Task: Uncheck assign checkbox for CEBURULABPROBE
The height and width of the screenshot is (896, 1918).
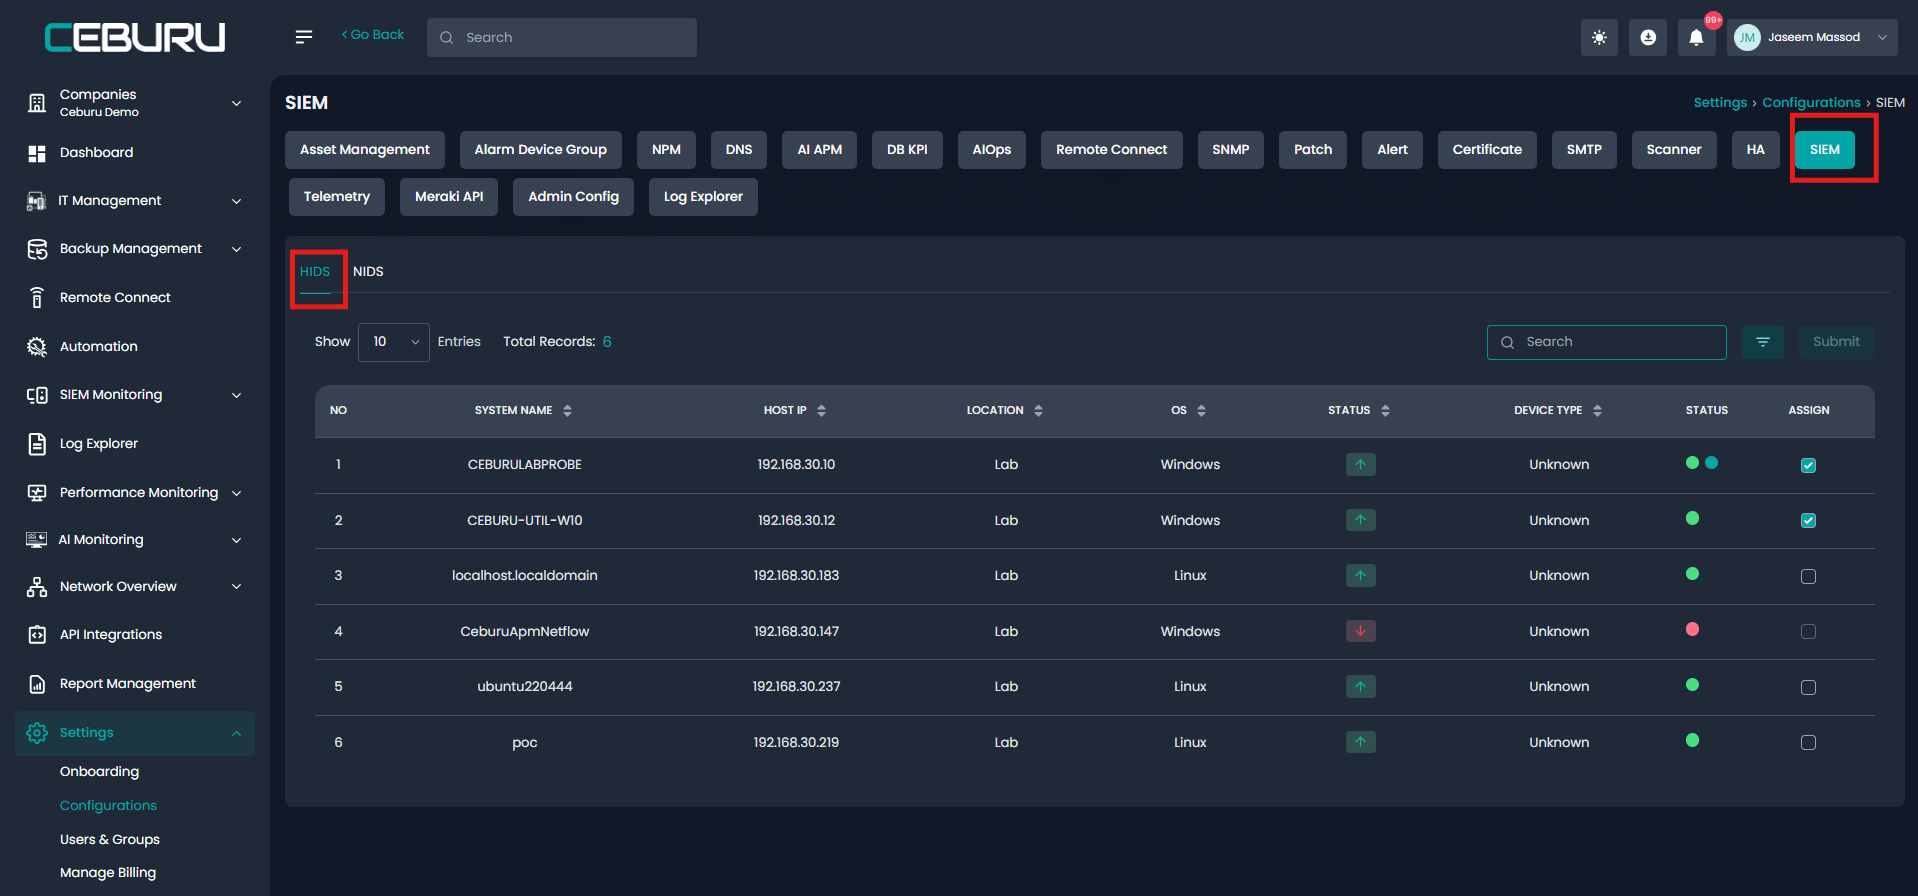Action: point(1808,465)
